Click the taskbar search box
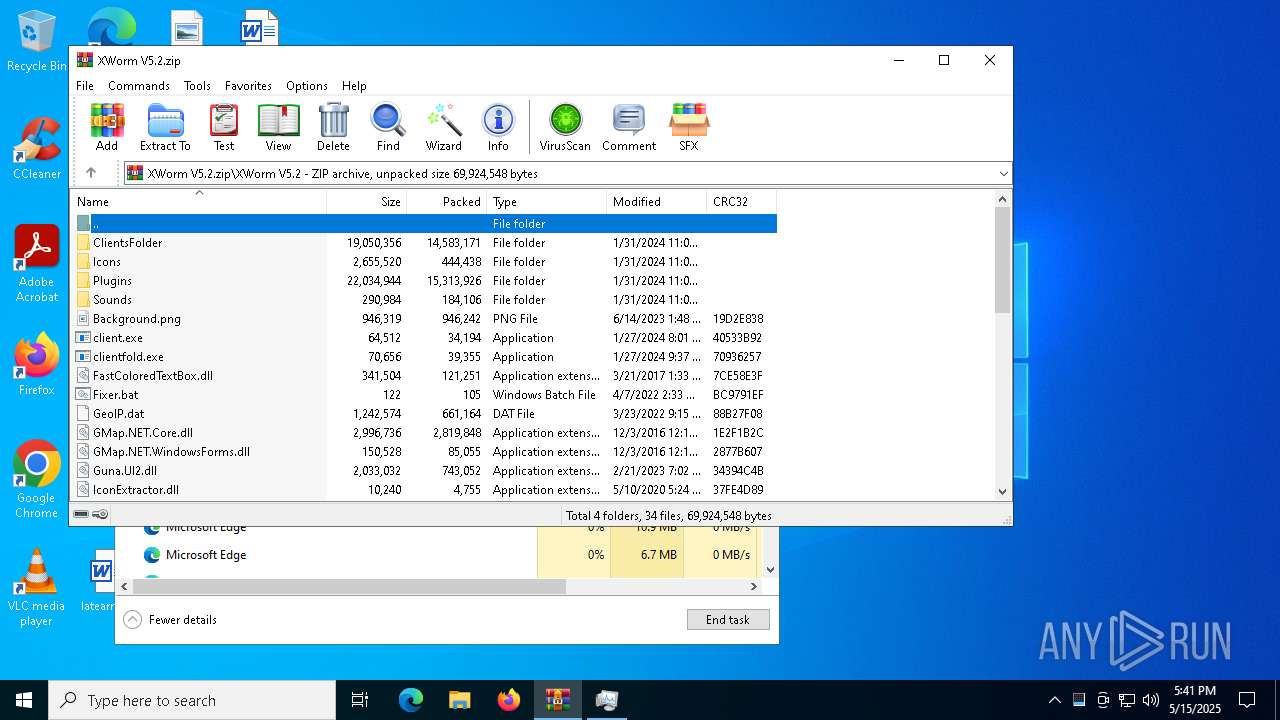Screen dimensions: 1280x720 [192, 700]
